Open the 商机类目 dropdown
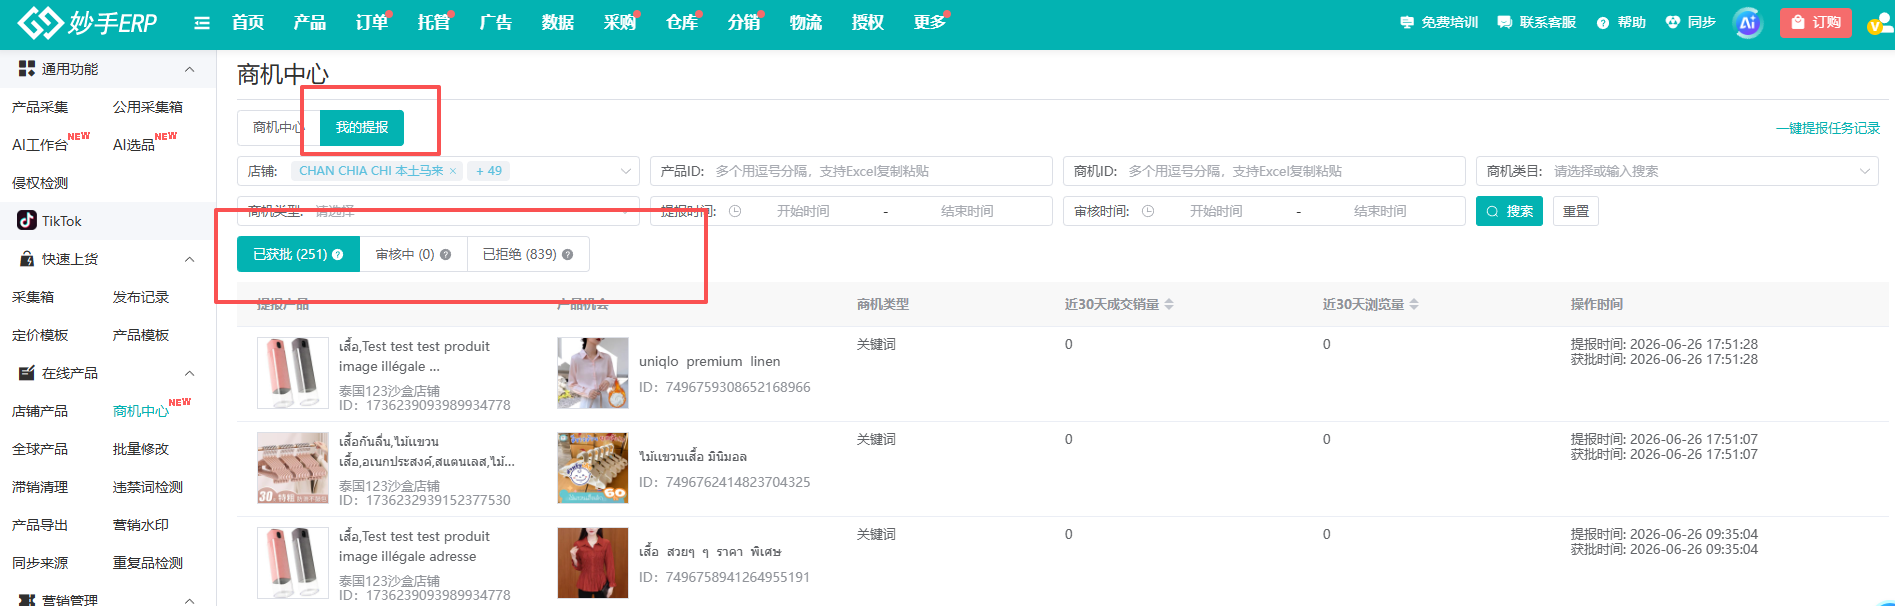Viewport: 1895px width, 606px height. (1677, 171)
